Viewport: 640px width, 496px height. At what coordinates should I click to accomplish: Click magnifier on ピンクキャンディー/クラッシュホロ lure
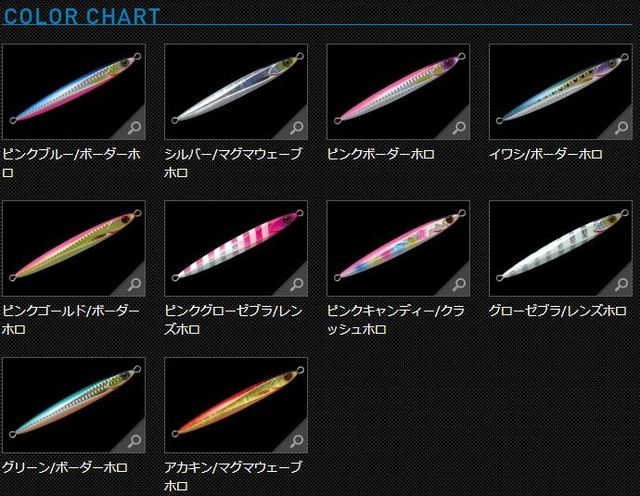(x=459, y=284)
